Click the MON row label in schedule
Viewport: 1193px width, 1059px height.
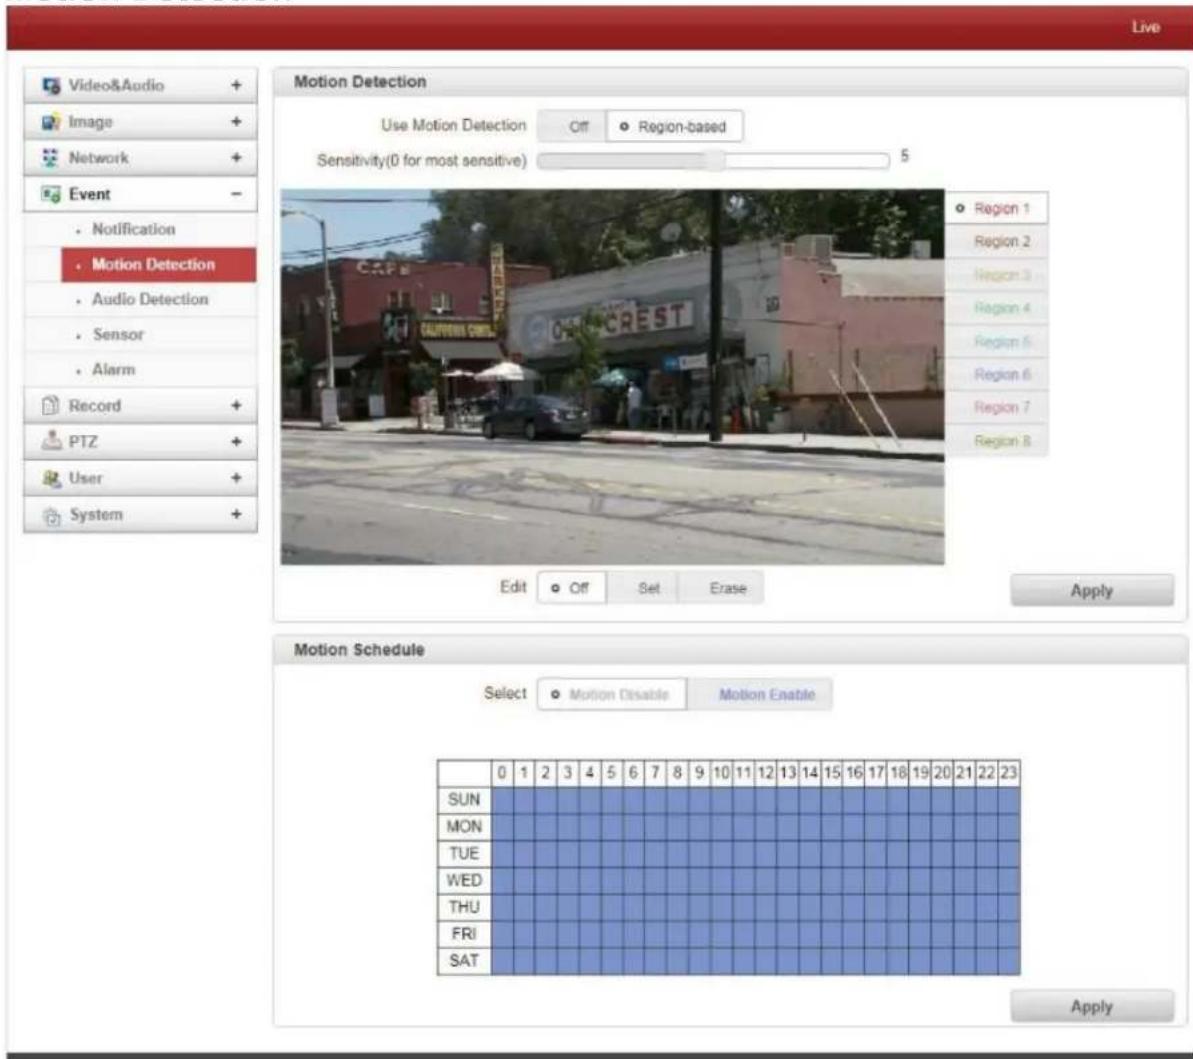[x=464, y=826]
